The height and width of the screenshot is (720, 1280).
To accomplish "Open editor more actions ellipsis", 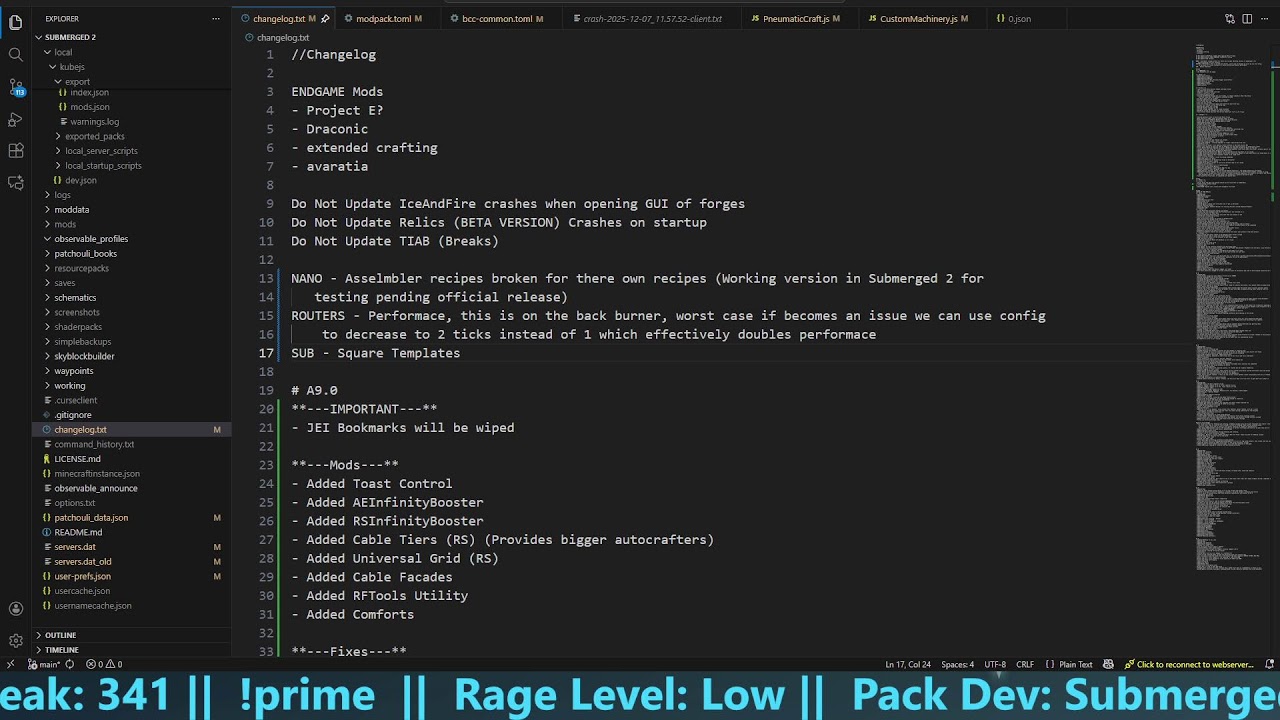I will tap(1264, 19).
